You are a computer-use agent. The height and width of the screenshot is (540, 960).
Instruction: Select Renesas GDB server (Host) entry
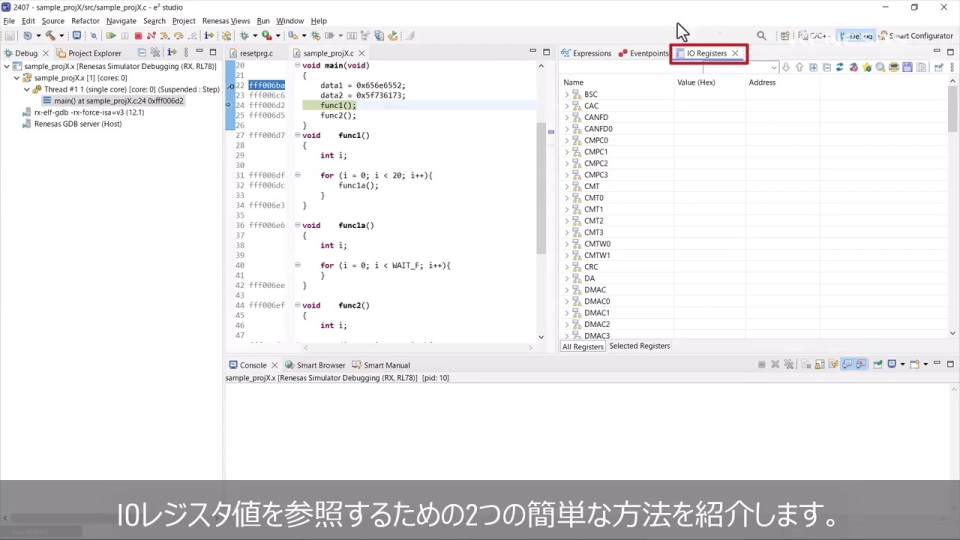point(72,124)
